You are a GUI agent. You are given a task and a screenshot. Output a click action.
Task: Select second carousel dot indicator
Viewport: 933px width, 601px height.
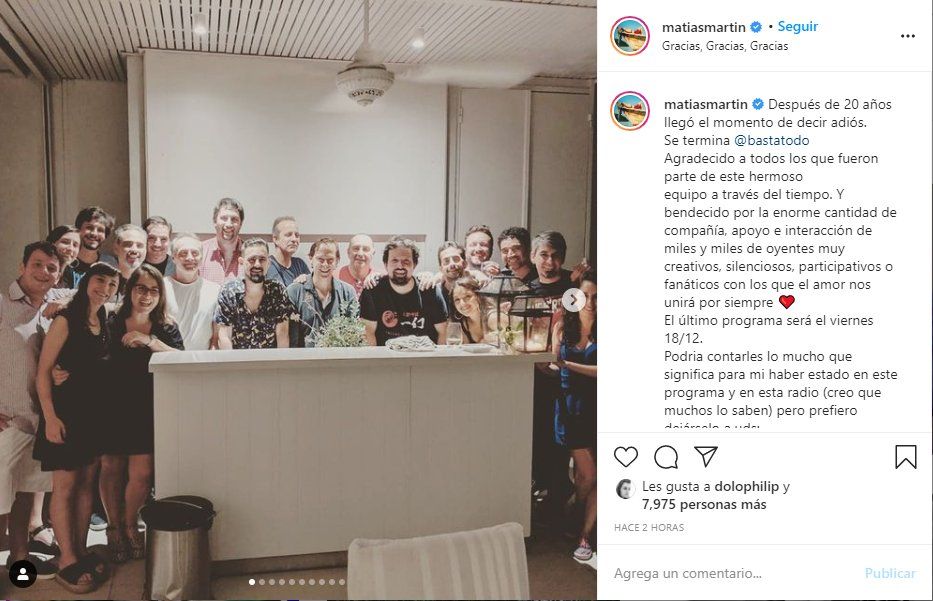tap(262, 582)
